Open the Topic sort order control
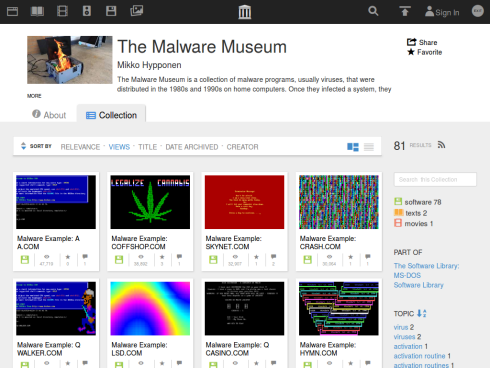Viewport: 490px width, 368px height. click(x=422, y=313)
